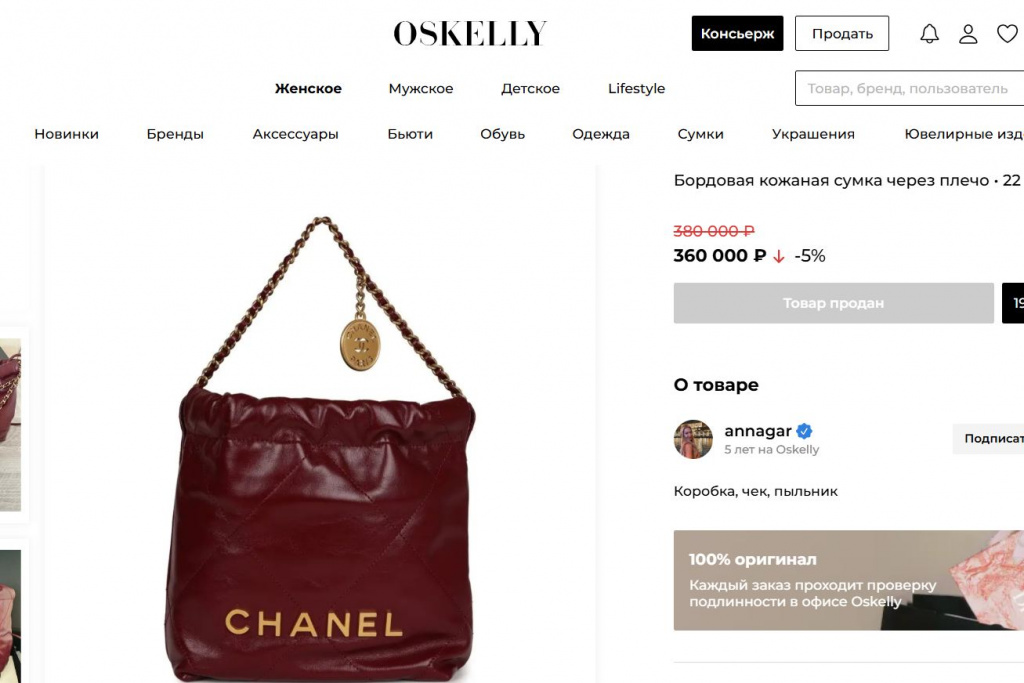Open the Сумки category menu
Viewport: 1024px width, 683px height.
(x=700, y=134)
